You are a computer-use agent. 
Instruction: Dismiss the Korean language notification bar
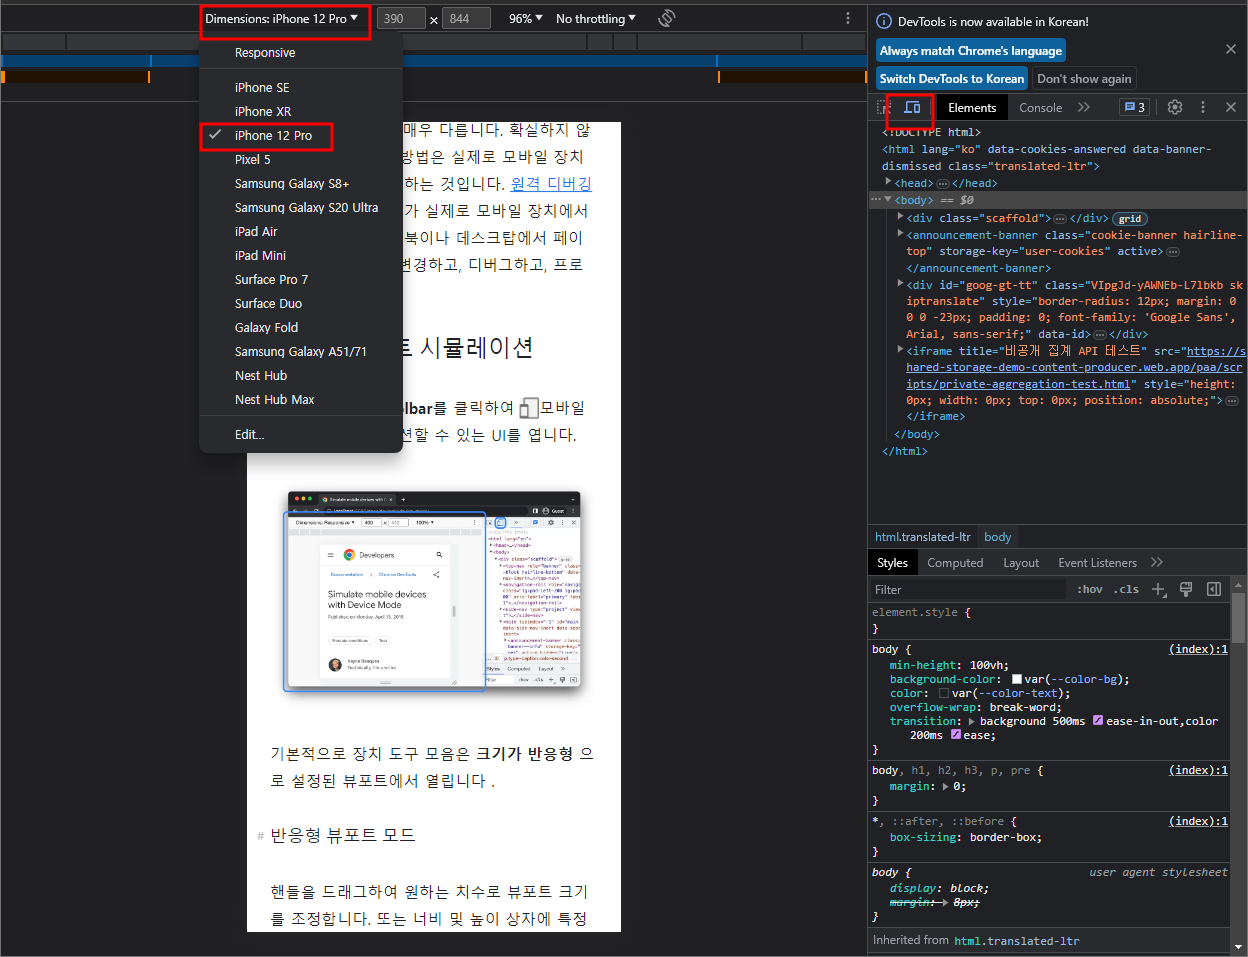pyautogui.click(x=1231, y=49)
